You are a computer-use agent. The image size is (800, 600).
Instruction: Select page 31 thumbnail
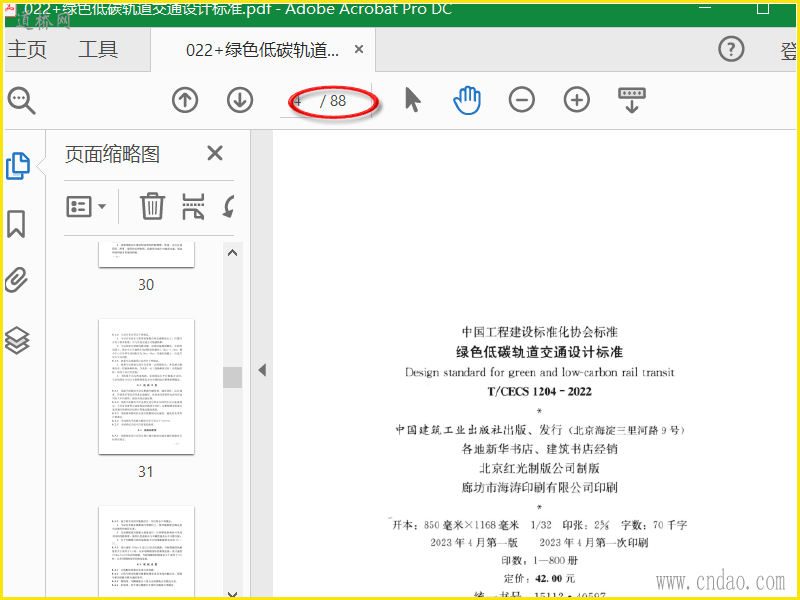146,386
